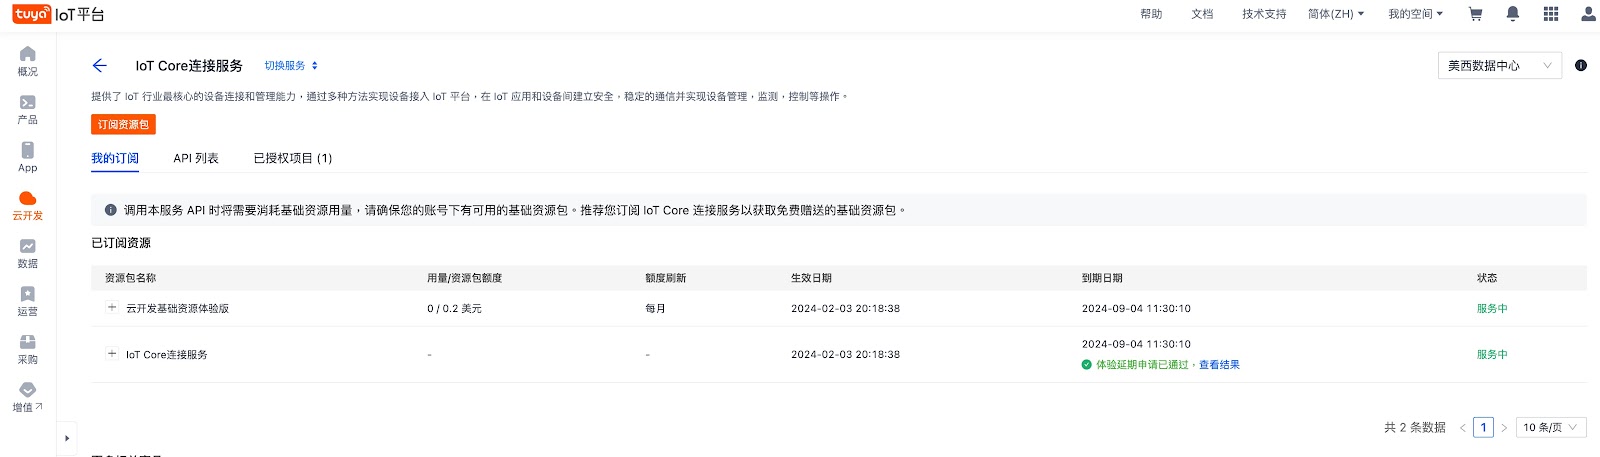Viewport: 1600px width, 457px height.
Task: Click the 生效日期 column header
Action: pyautogui.click(x=811, y=278)
